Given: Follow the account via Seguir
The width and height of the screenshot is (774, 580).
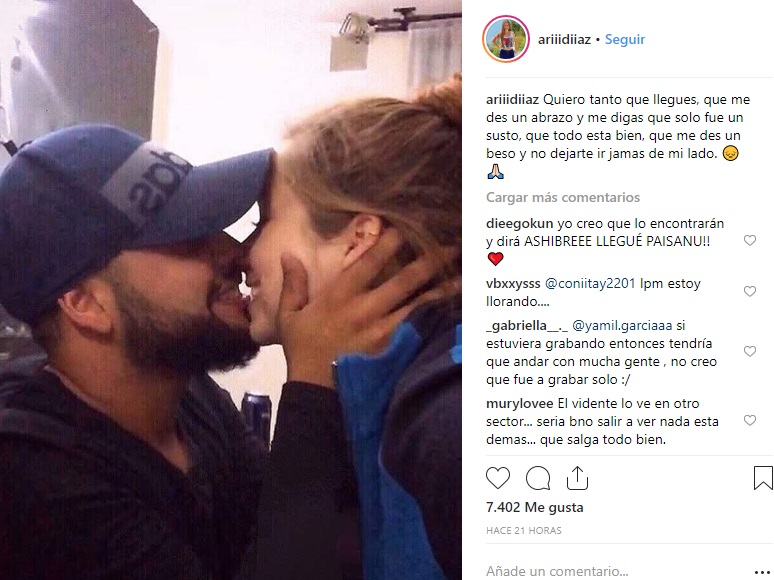Looking at the screenshot, I should click(625, 39).
